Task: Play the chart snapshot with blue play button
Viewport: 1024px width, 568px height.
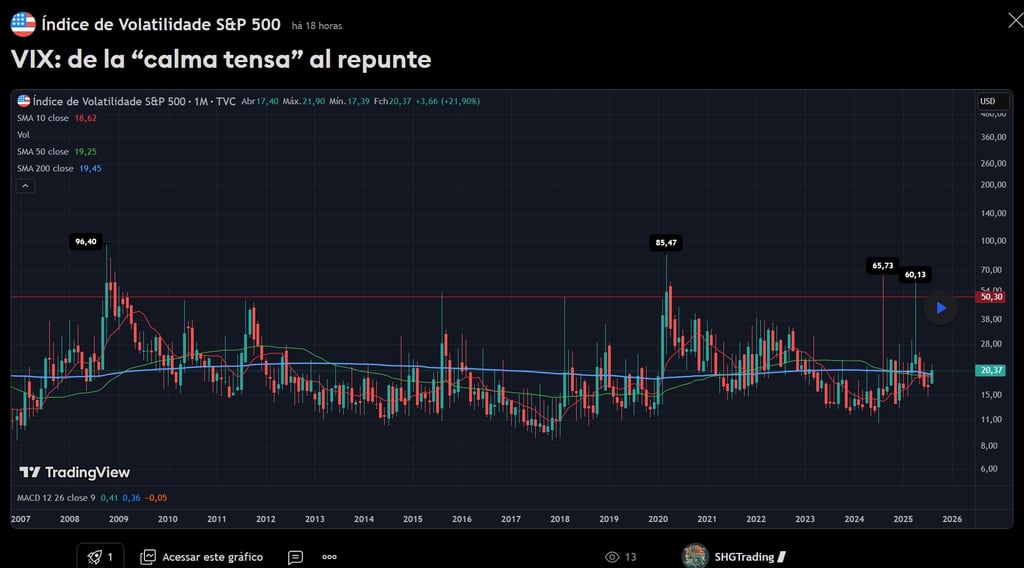Action: 940,308
